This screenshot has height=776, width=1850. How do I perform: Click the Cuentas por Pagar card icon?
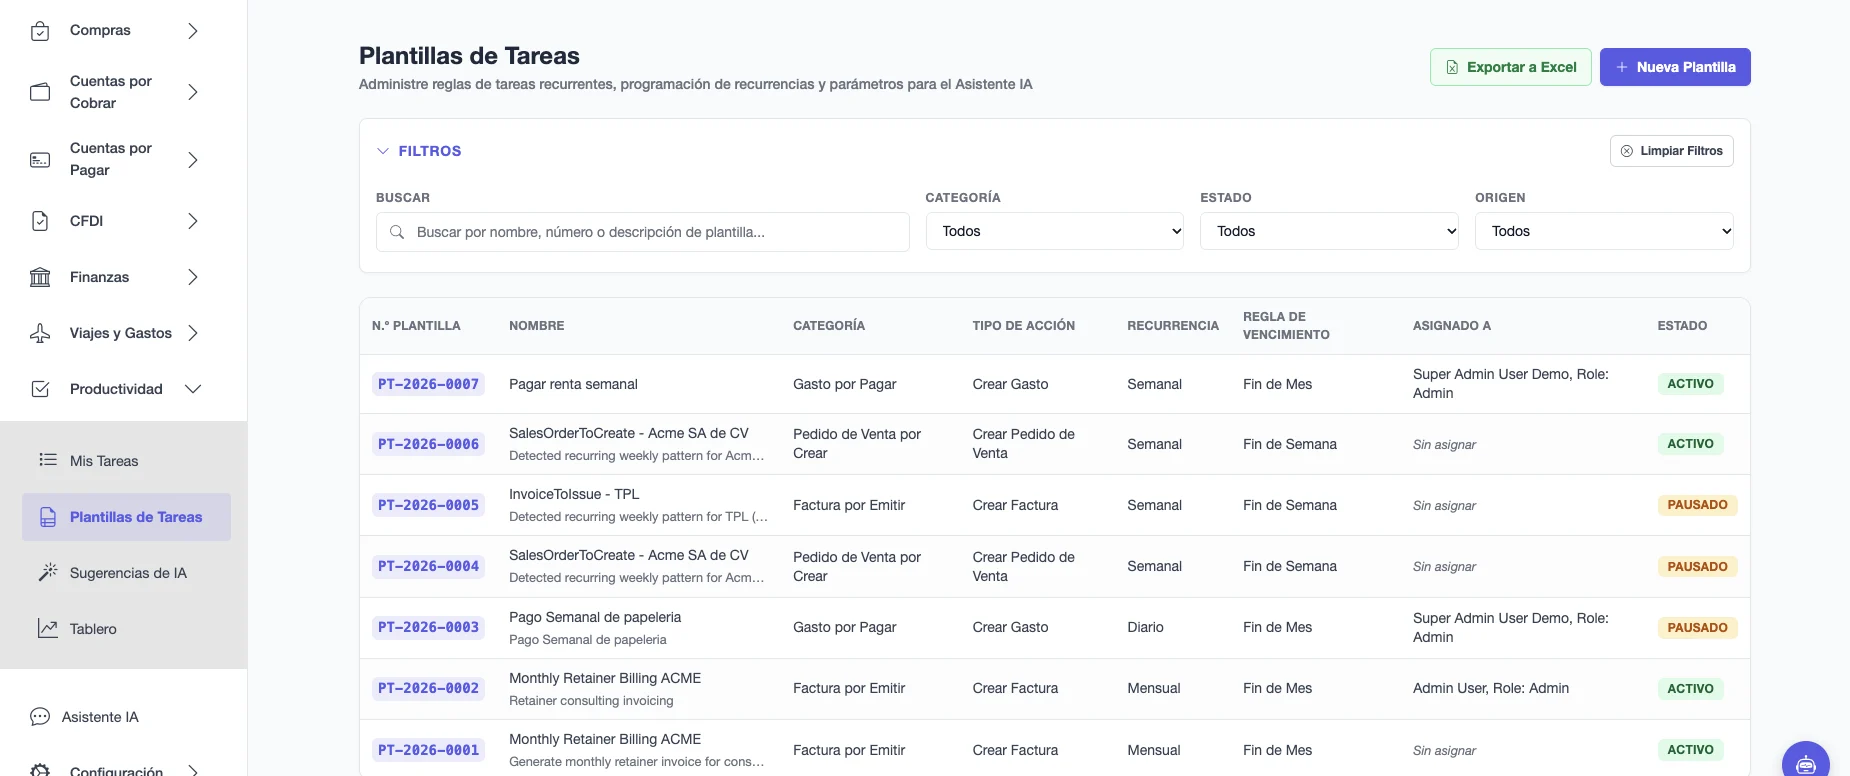40,160
